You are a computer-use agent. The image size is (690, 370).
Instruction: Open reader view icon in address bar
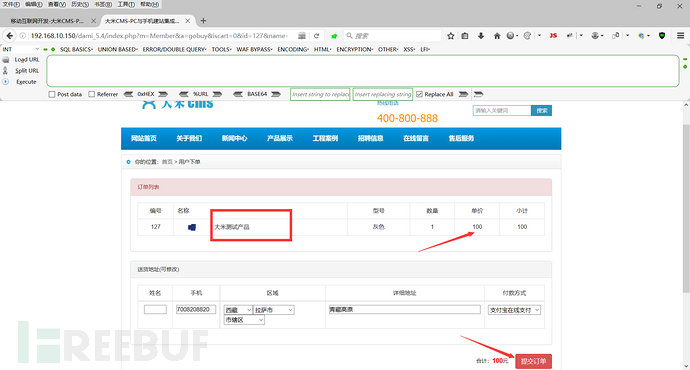[302, 36]
